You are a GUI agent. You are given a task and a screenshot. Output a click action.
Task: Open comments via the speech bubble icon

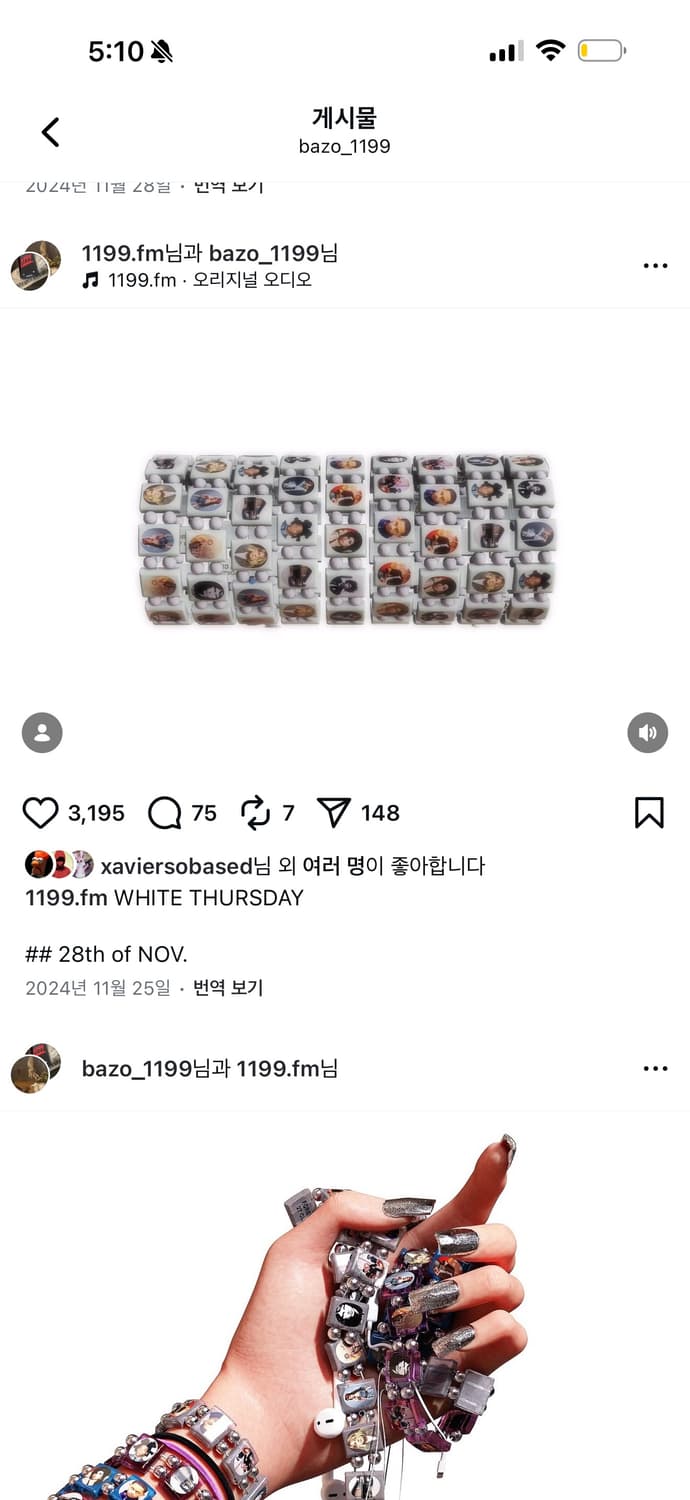[164, 813]
